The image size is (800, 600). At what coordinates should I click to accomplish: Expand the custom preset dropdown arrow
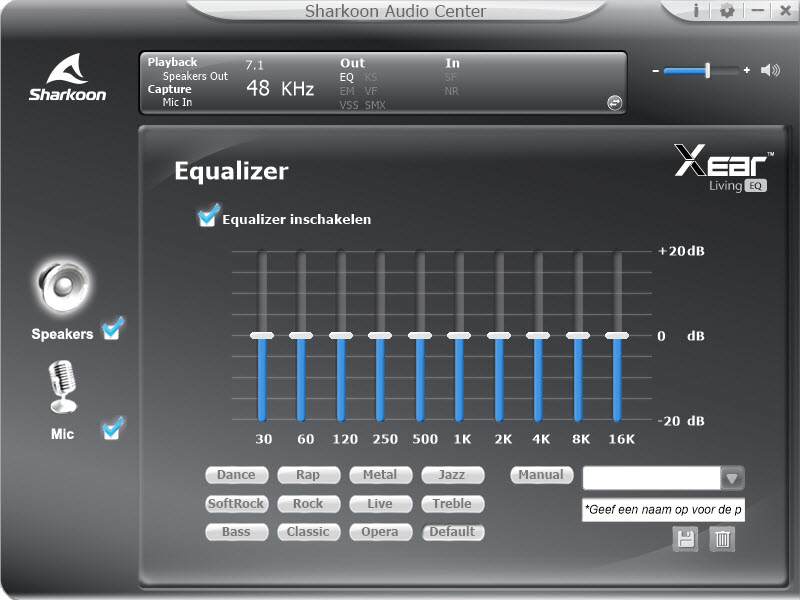(x=733, y=478)
